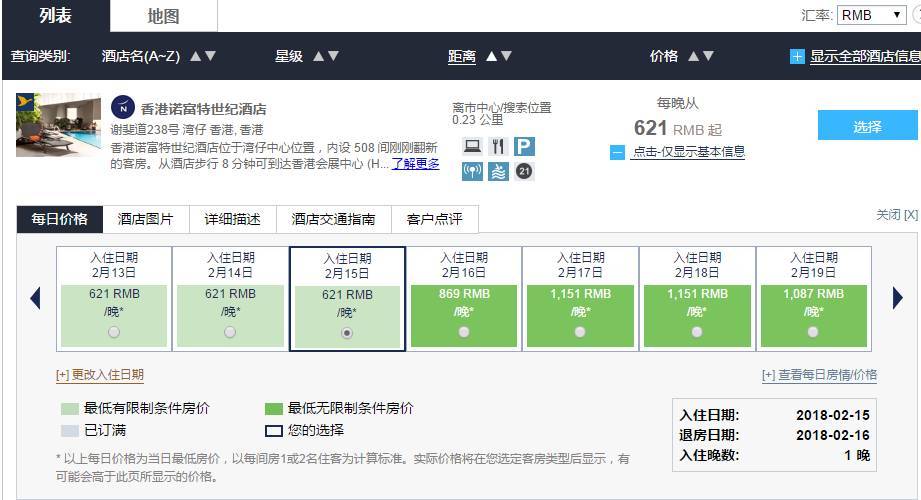Image resolution: width=921 pixels, height=500 pixels.
Task: Select check-in date February 17 radio
Action: (x=580, y=333)
